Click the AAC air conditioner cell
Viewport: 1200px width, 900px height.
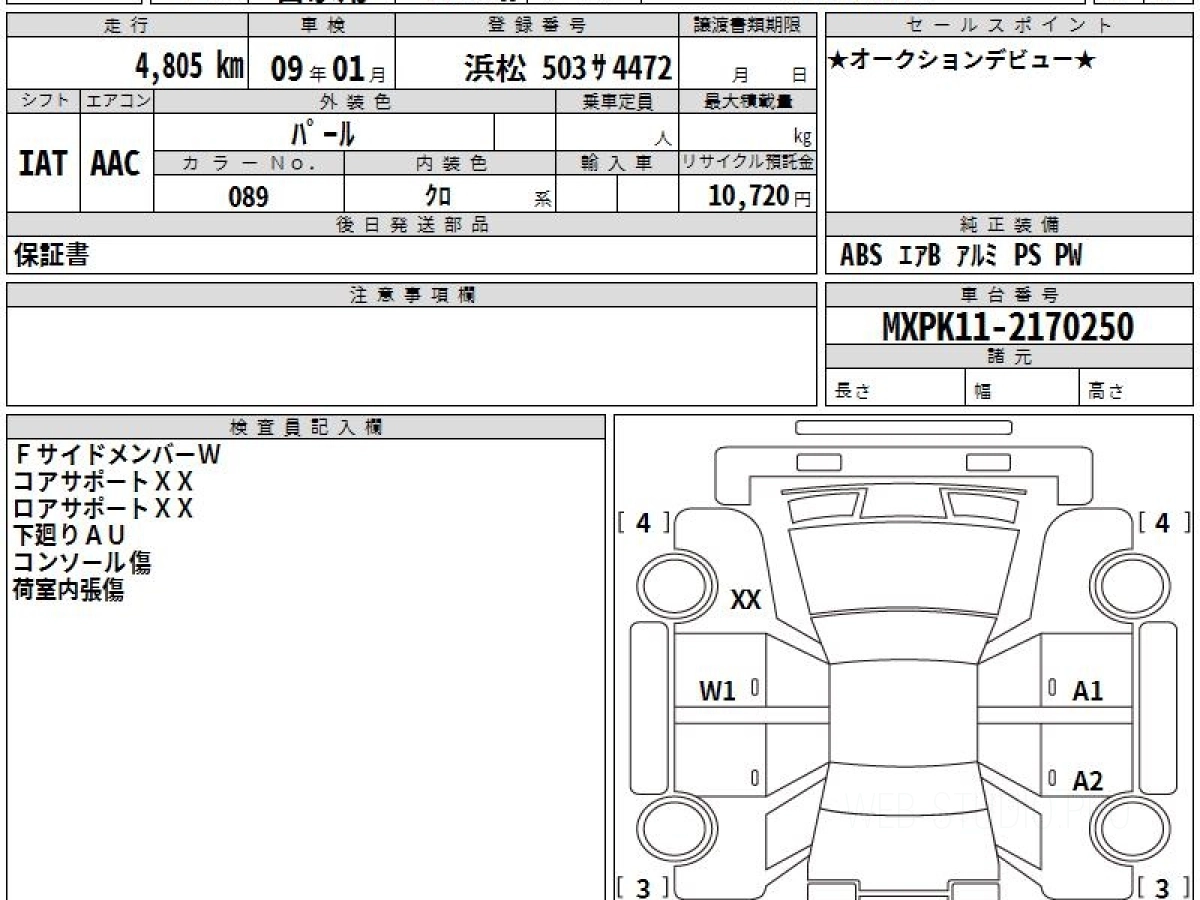[116, 164]
